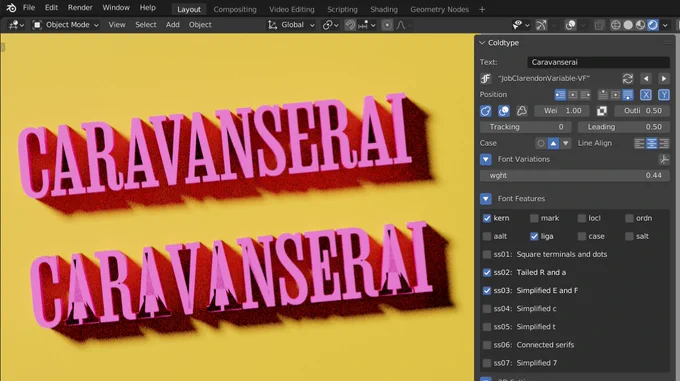Go to previous font arrow icon
The height and width of the screenshot is (381, 680).
(646, 78)
